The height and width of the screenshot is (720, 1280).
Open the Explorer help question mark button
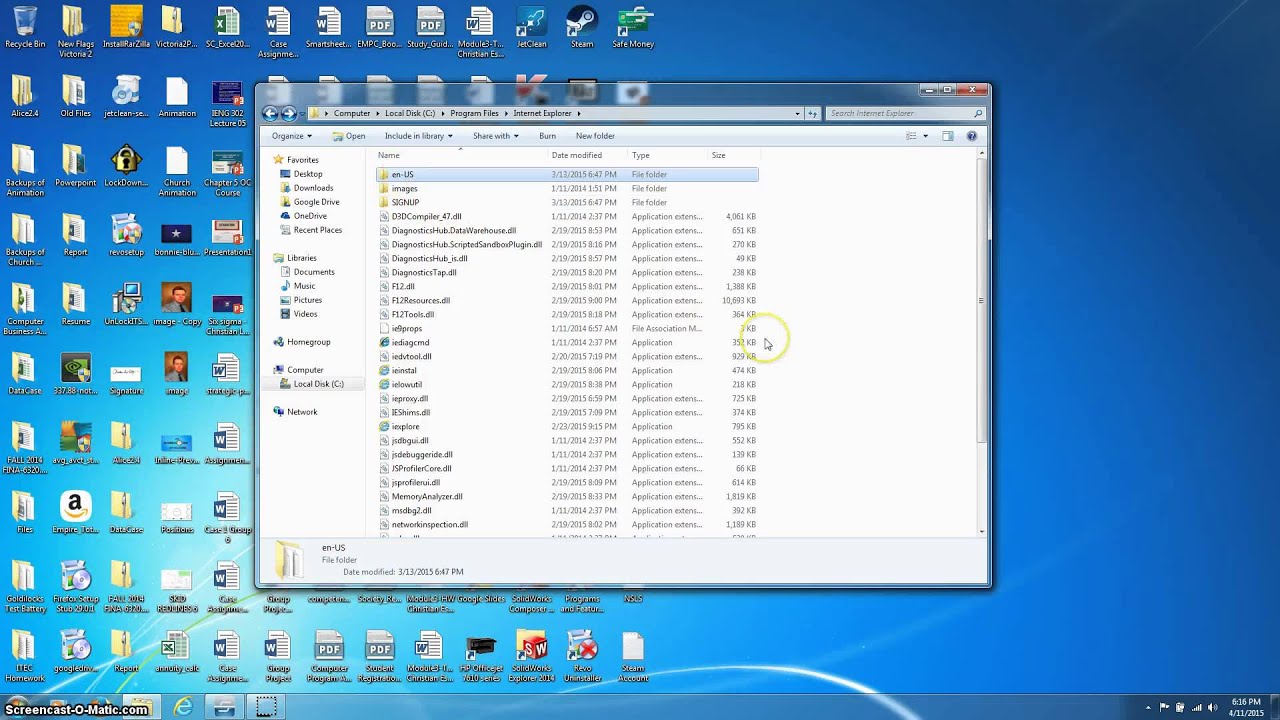971,136
